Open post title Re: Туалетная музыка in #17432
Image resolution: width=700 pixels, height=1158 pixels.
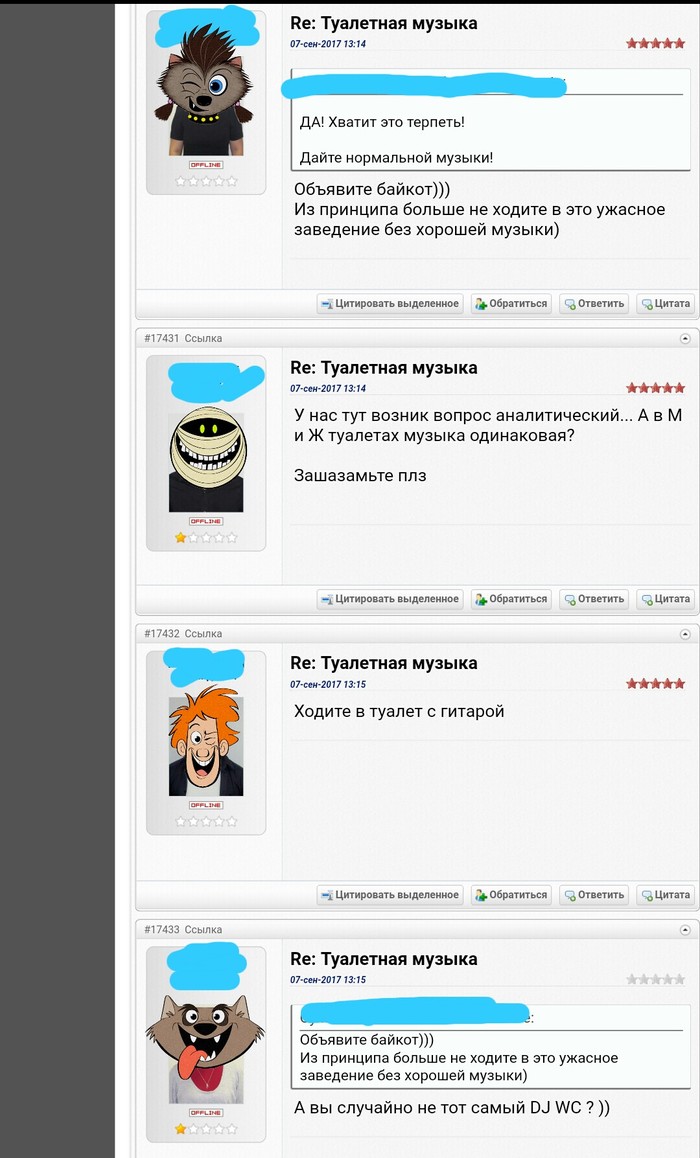click(x=384, y=663)
